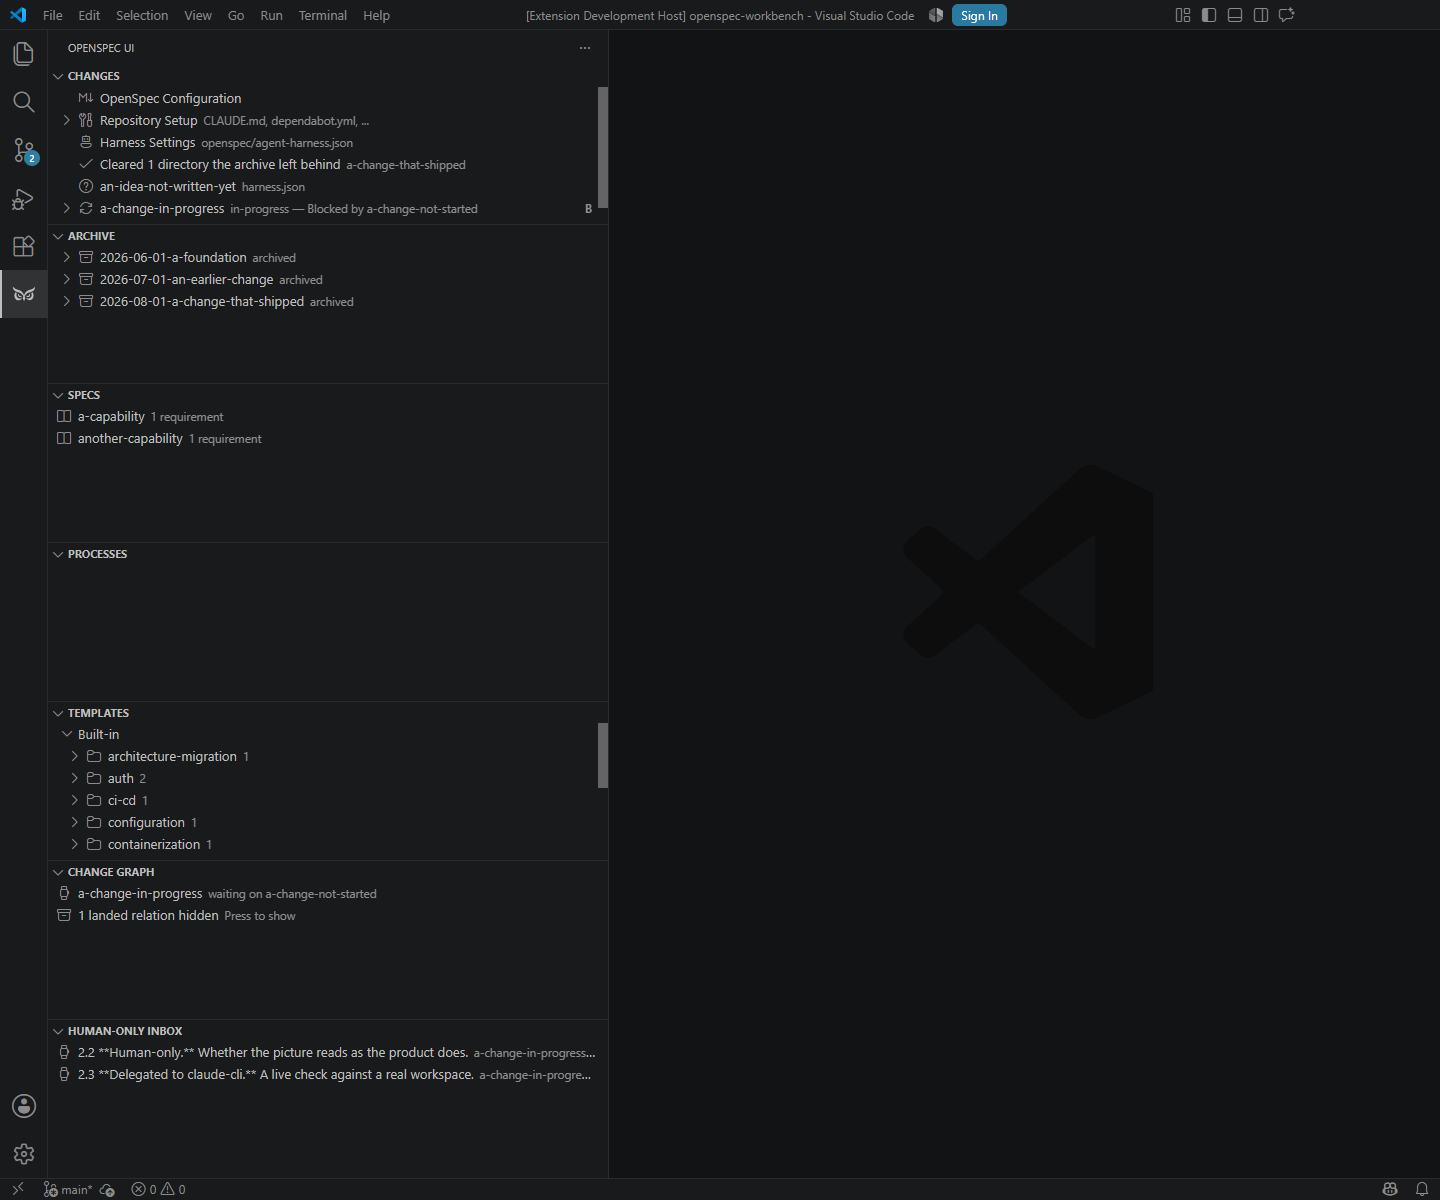This screenshot has width=1440, height=1200.
Task: Collapse the HUMAN-ONLY INBOX section
Action: pyautogui.click(x=58, y=1031)
